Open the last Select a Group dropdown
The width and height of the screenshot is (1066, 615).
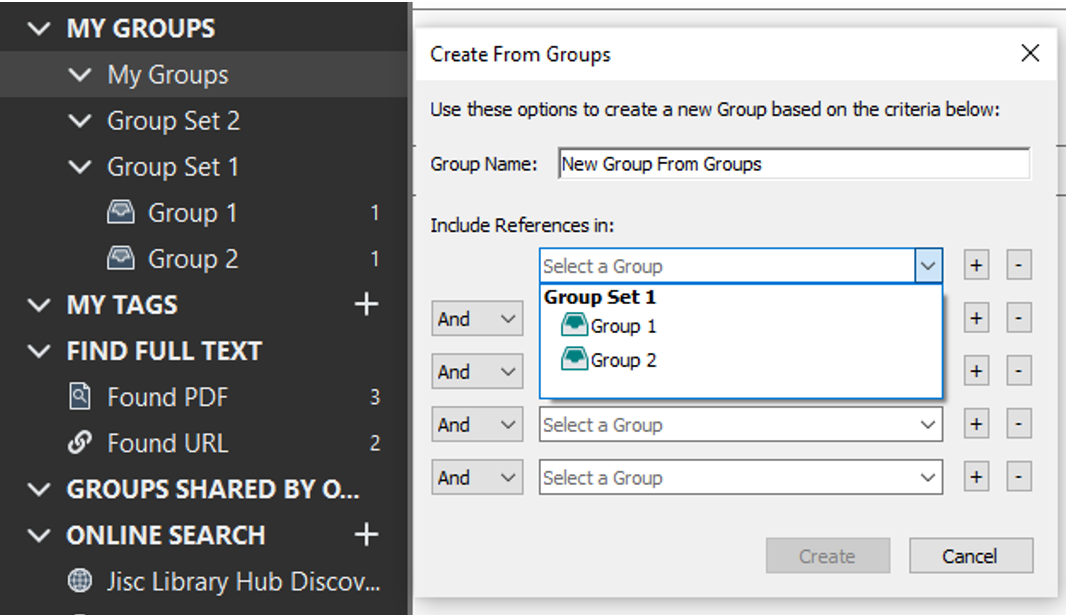[740, 478]
